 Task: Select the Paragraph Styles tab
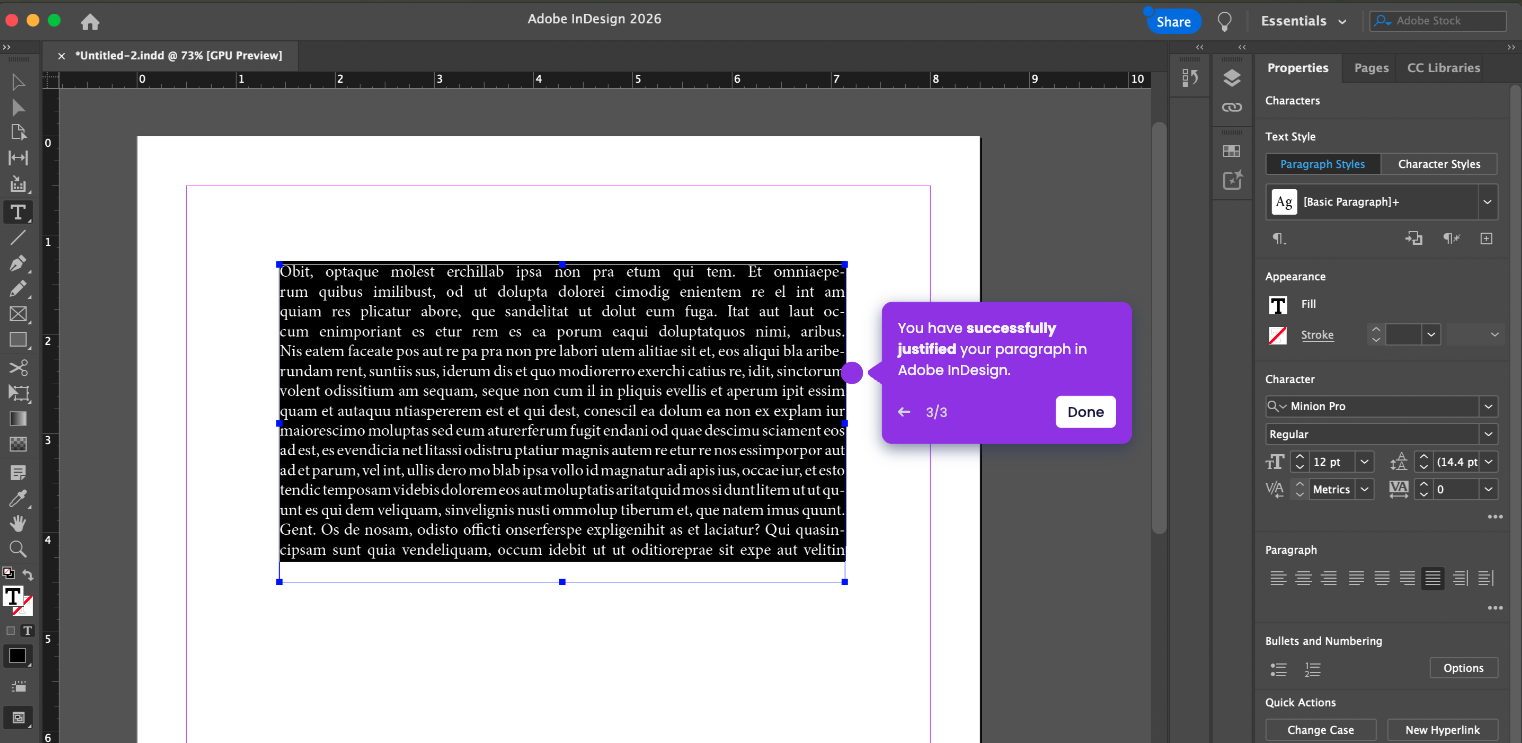click(1322, 164)
